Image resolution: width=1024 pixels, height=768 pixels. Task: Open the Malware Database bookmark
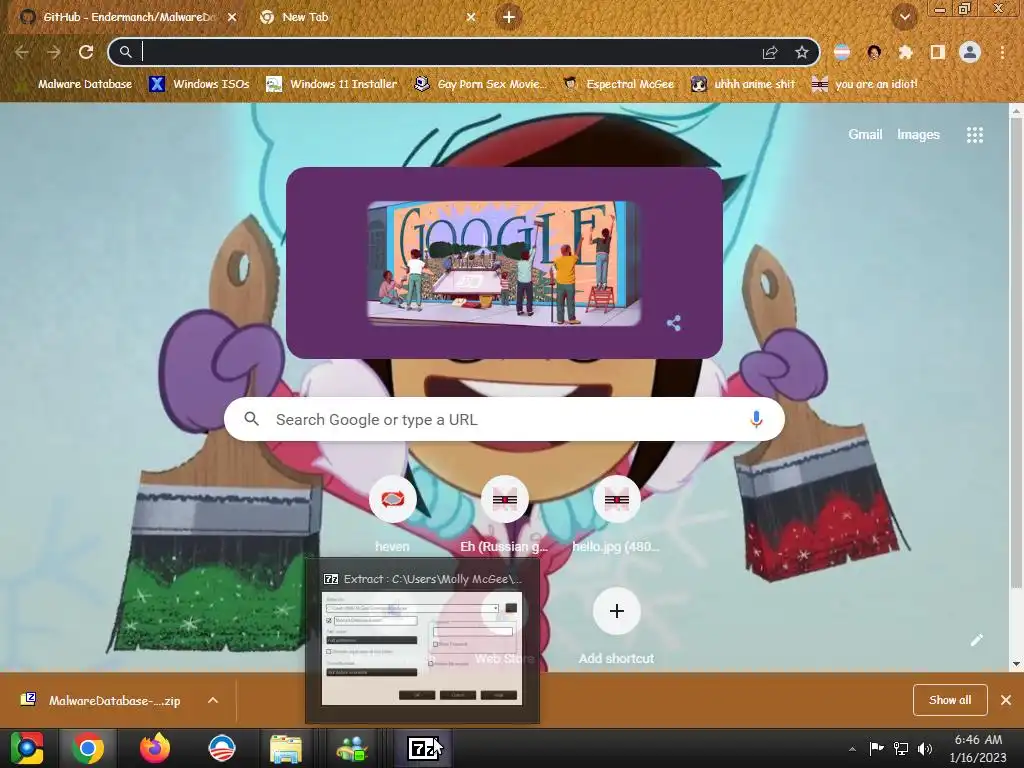tap(75, 84)
